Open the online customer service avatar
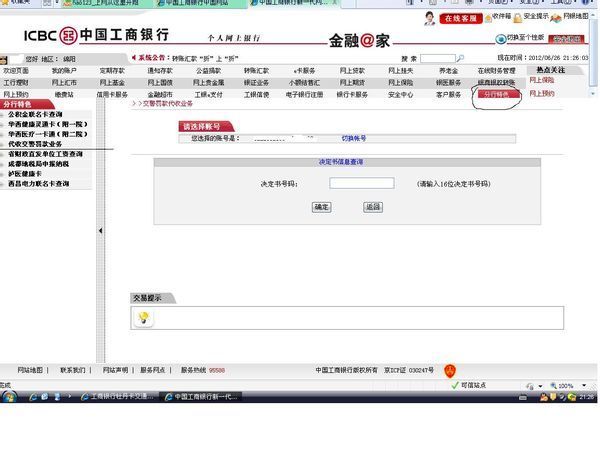This screenshot has height=450, width=600. point(430,18)
